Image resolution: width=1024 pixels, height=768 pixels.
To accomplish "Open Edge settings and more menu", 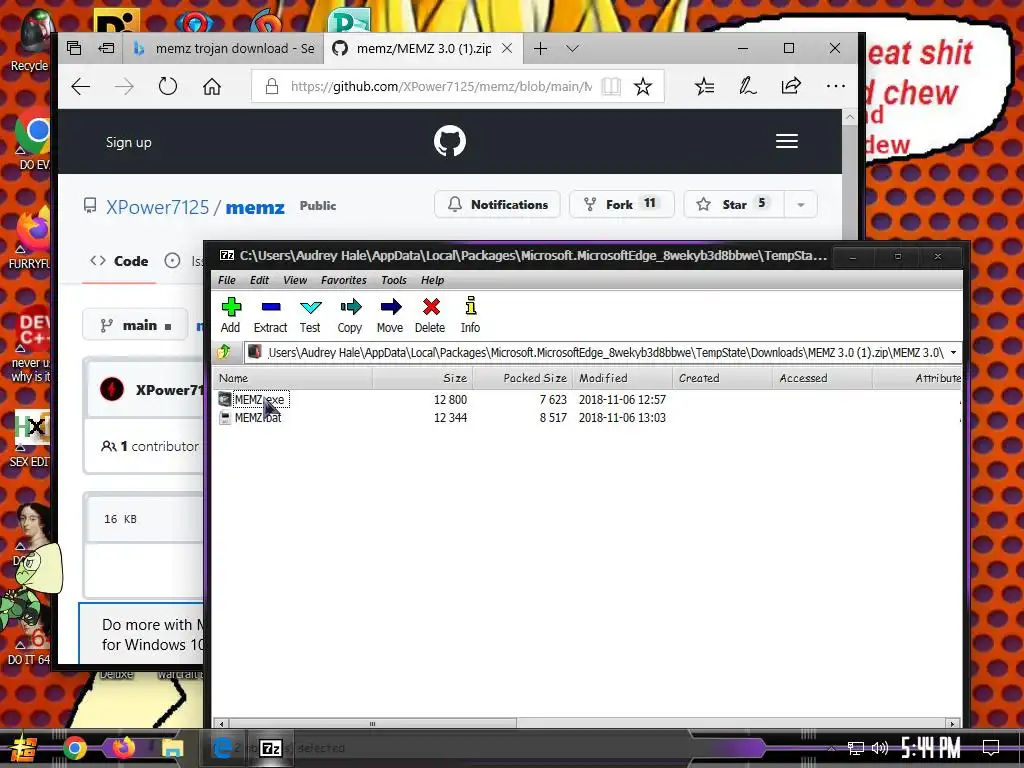I will tap(835, 86).
